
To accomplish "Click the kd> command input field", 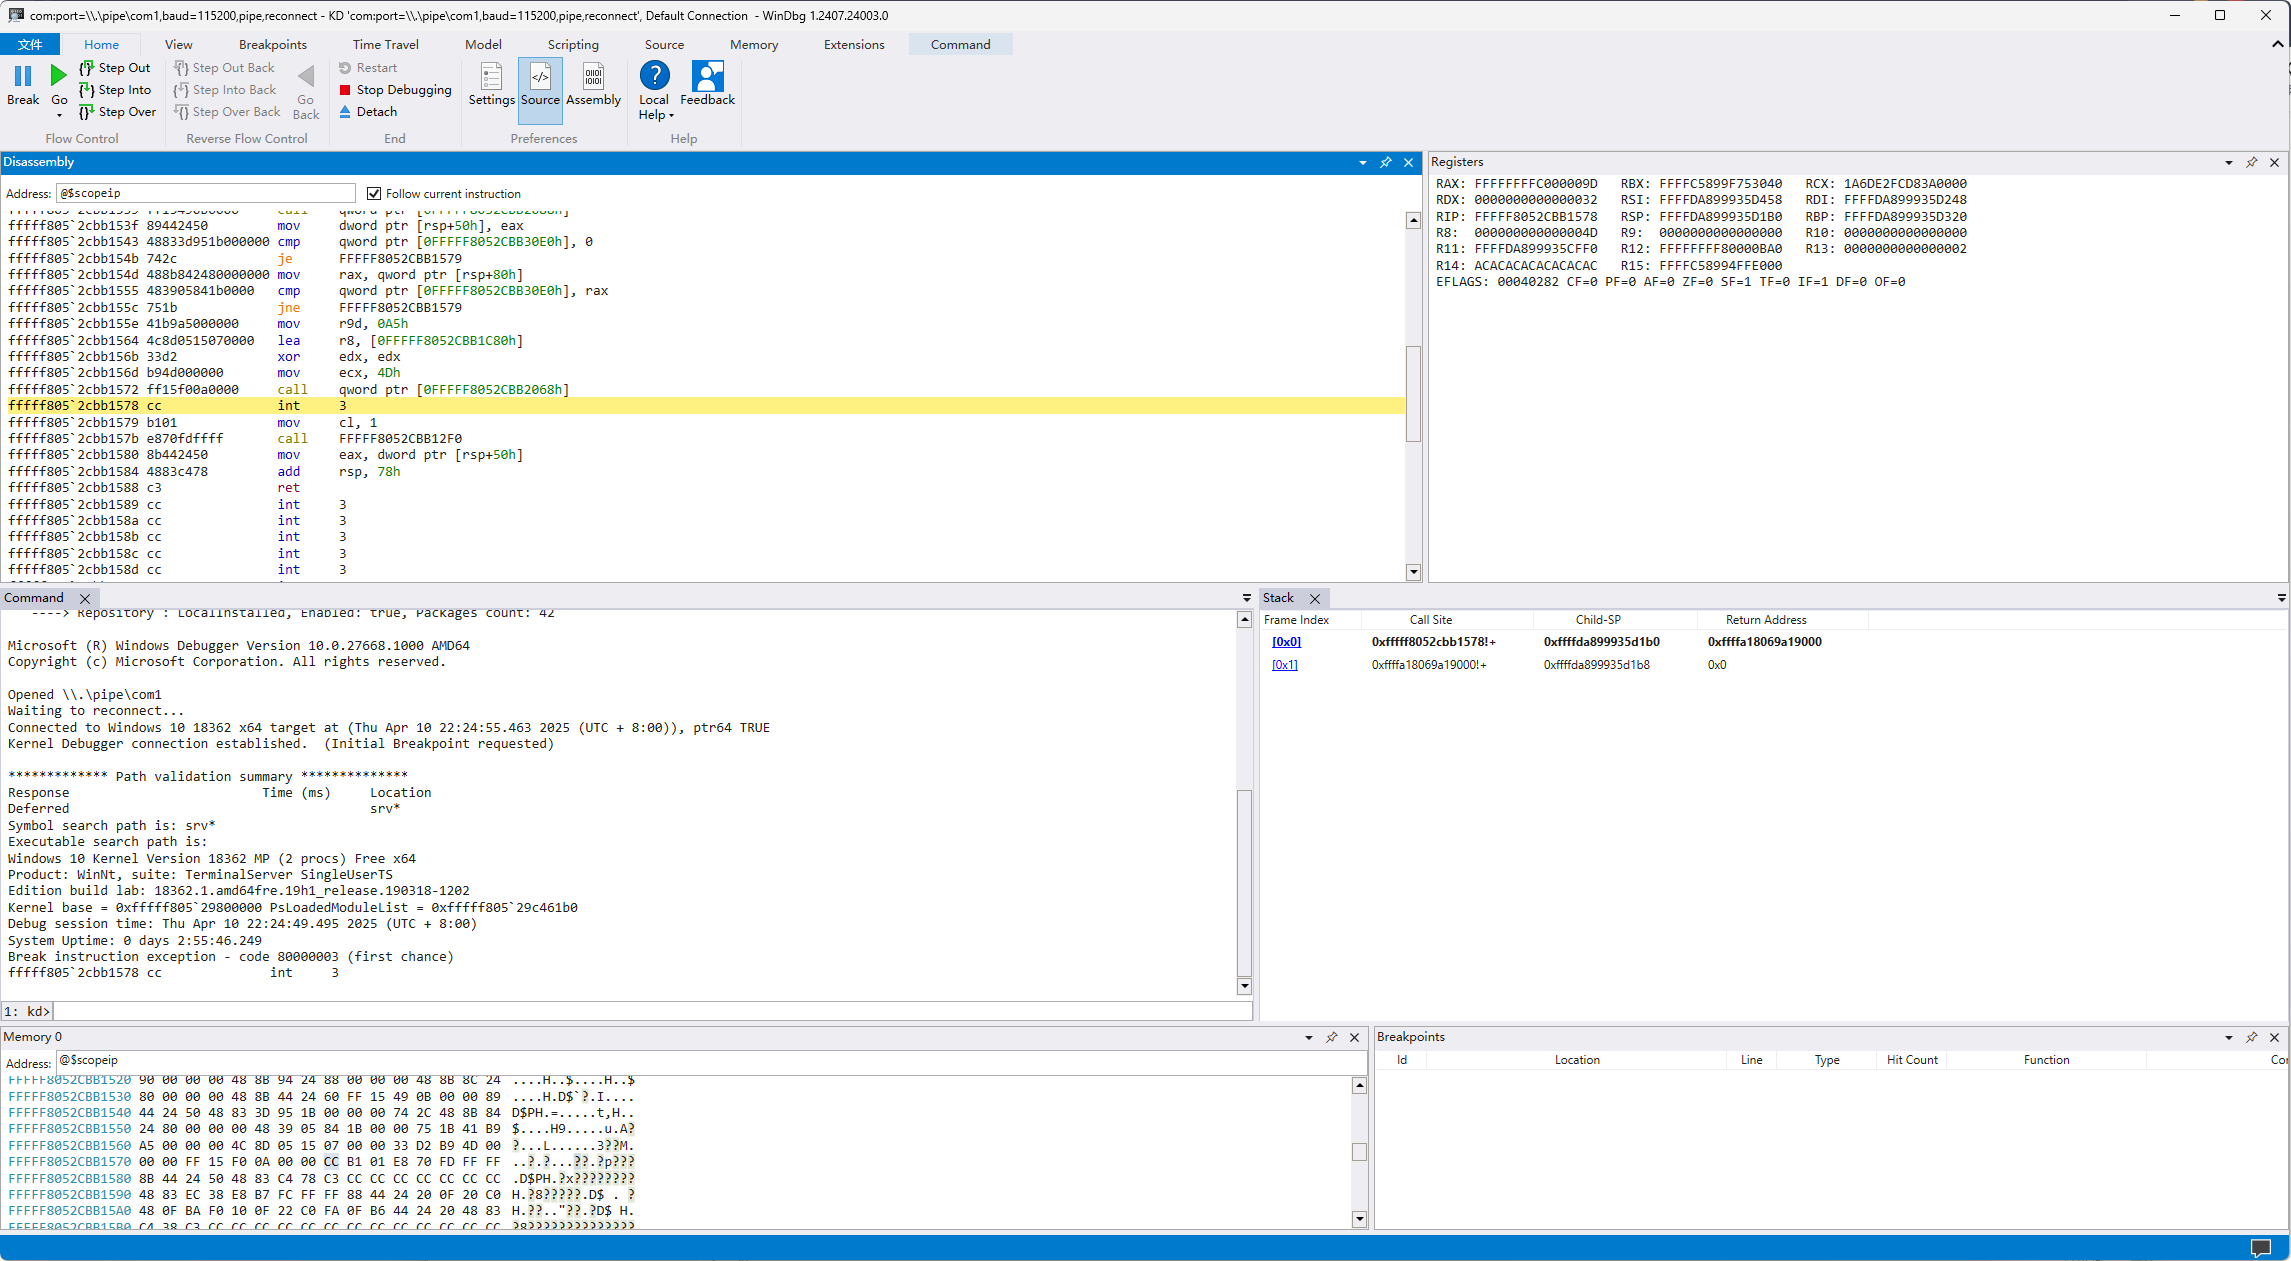I will click(650, 1011).
